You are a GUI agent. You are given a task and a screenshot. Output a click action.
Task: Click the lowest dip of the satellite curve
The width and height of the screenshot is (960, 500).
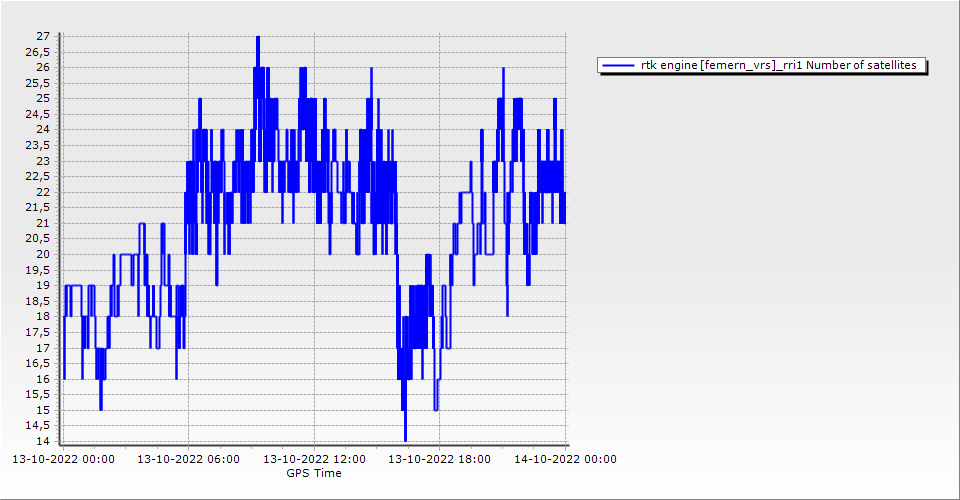[405, 439]
